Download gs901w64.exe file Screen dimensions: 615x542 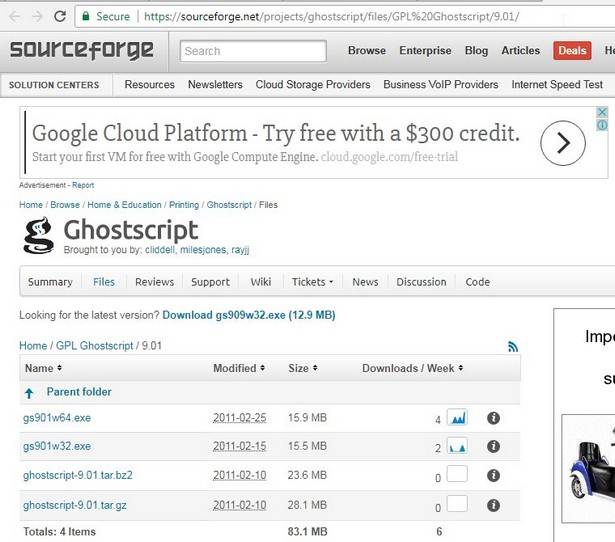click(x=57, y=418)
